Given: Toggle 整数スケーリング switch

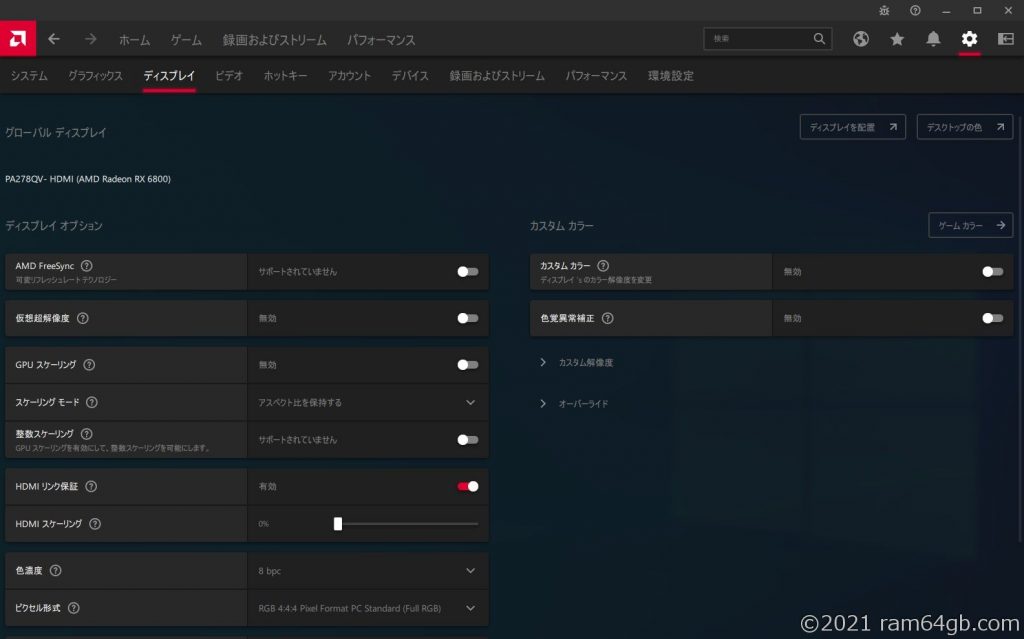Looking at the screenshot, I should pos(468,440).
